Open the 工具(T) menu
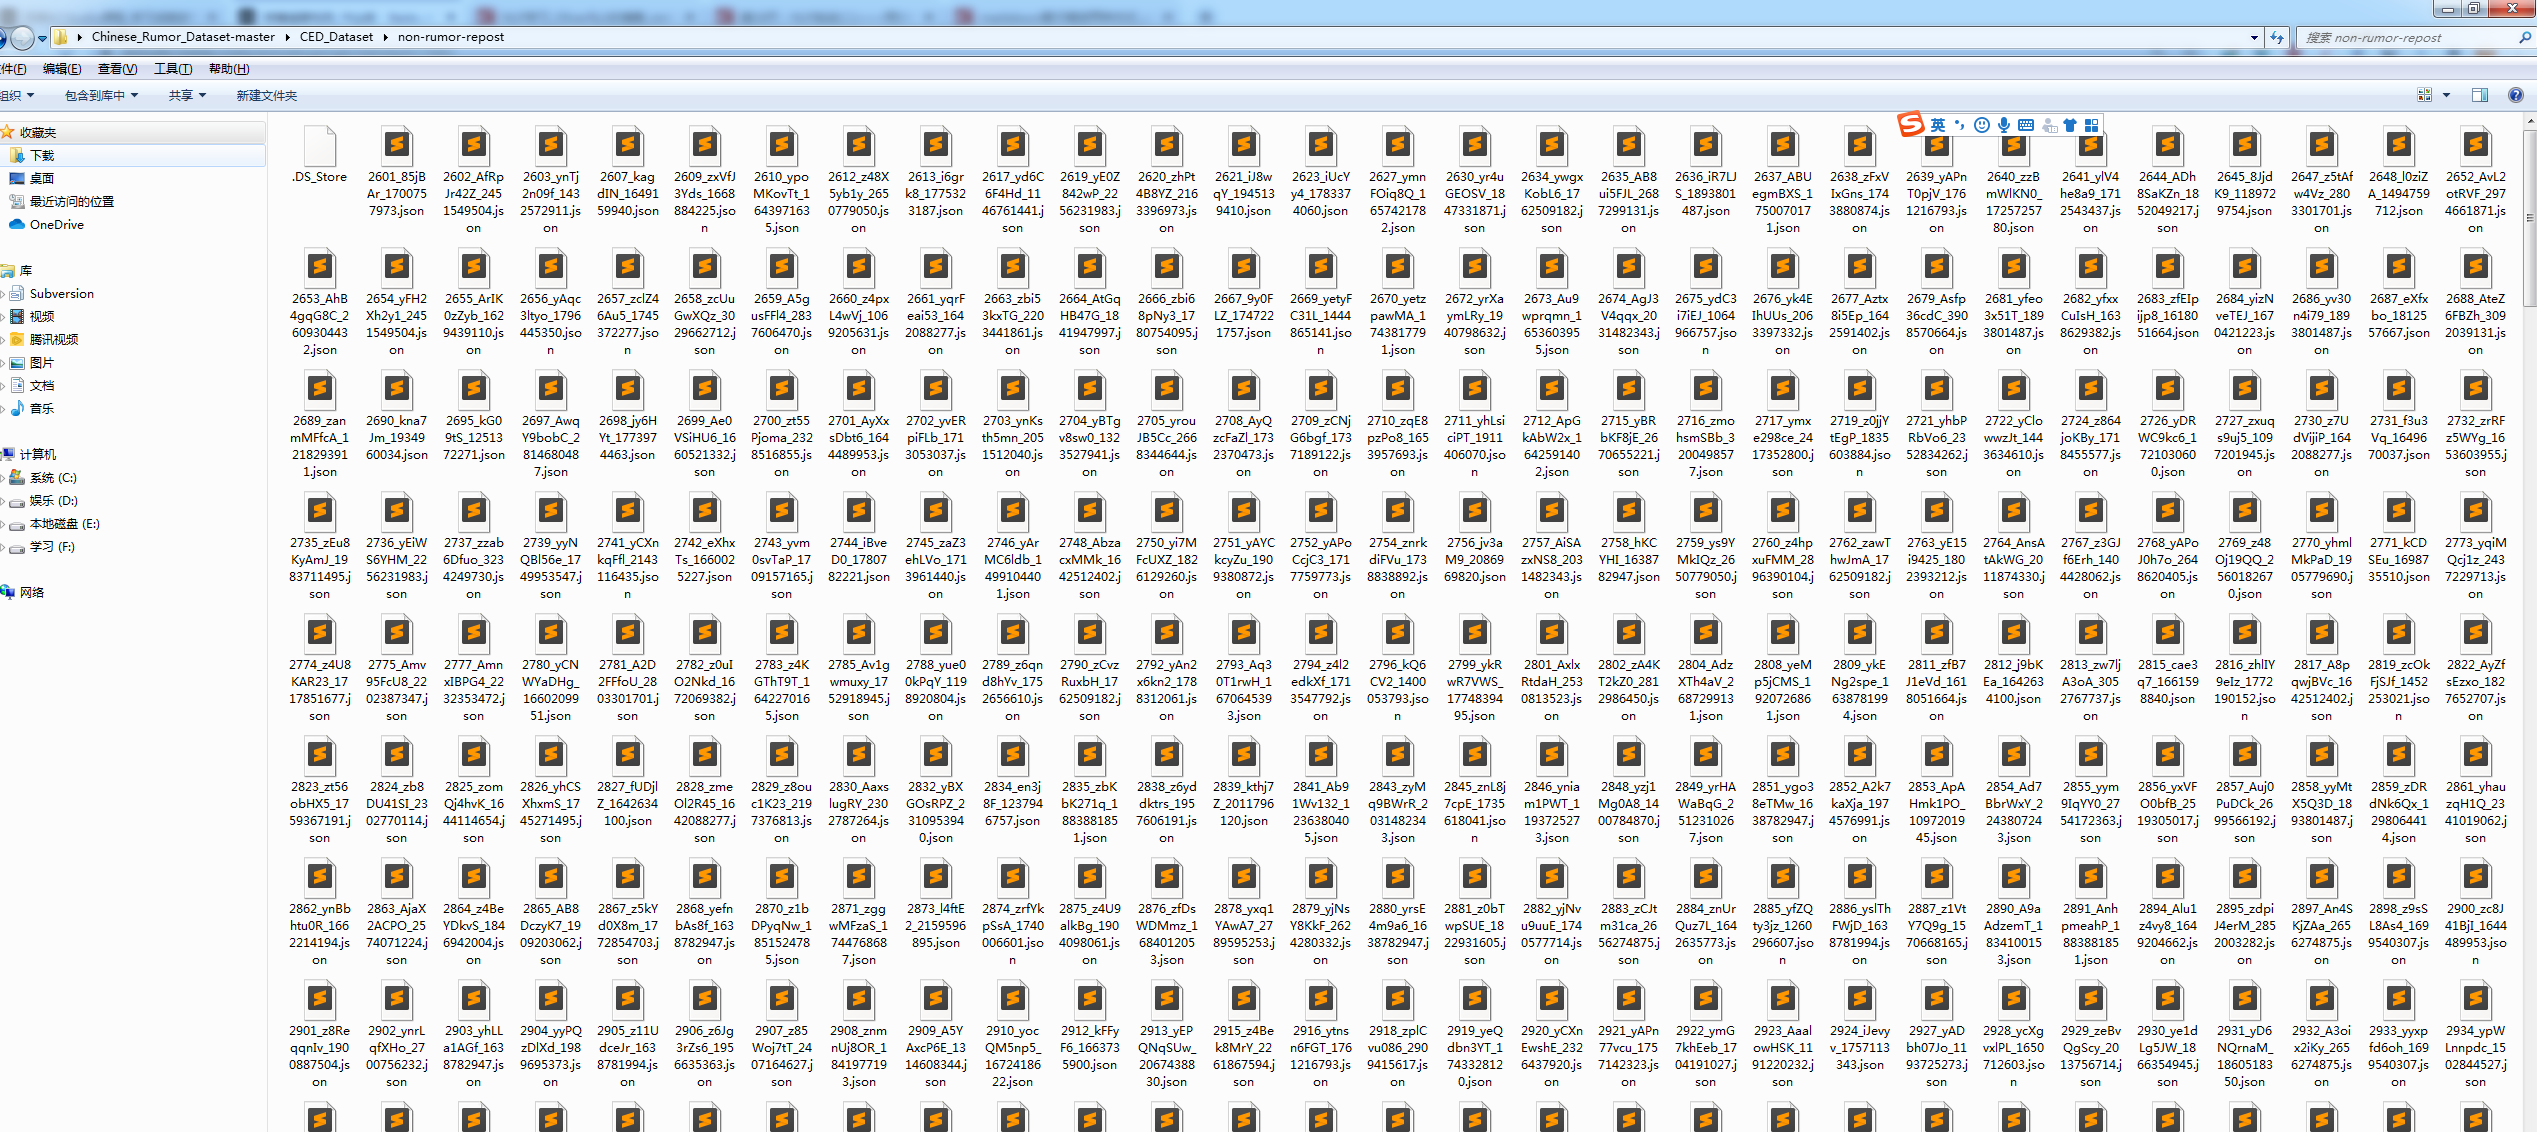Screen dimensions: 2537x1132 (172, 68)
